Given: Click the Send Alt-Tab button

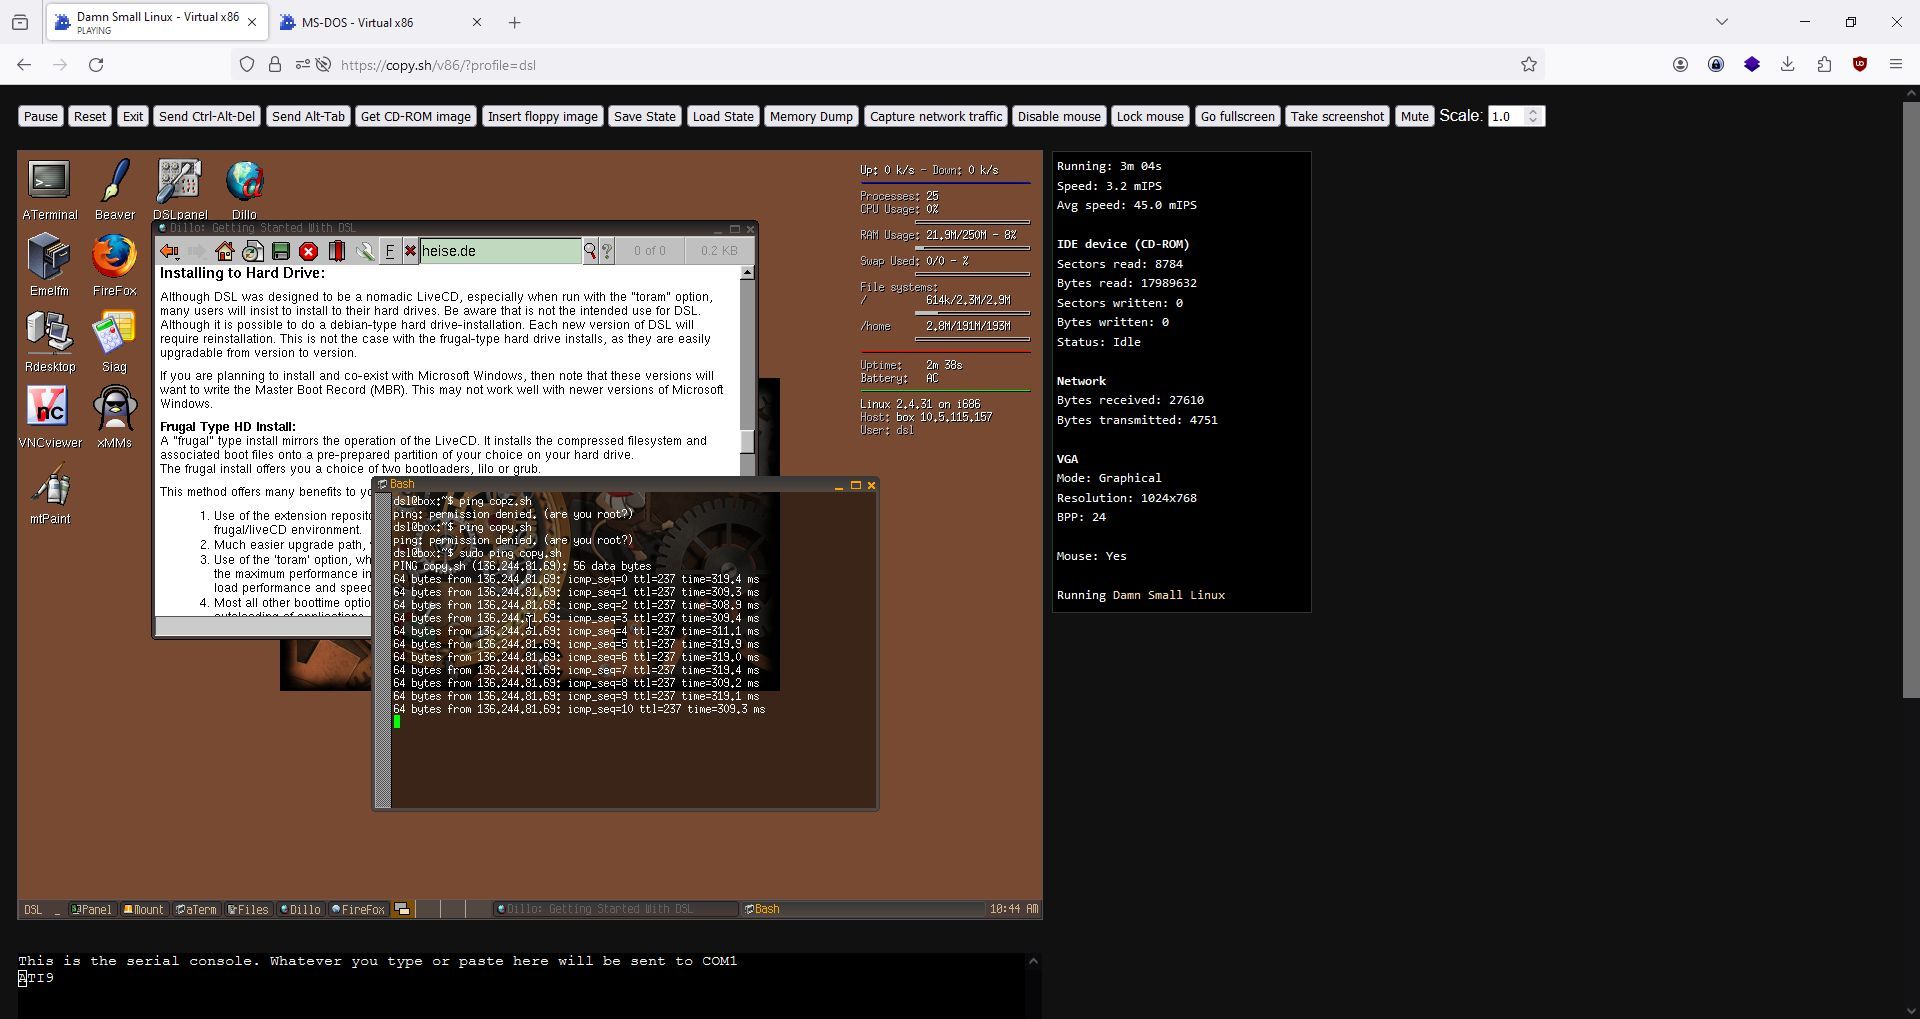Looking at the screenshot, I should (x=308, y=117).
